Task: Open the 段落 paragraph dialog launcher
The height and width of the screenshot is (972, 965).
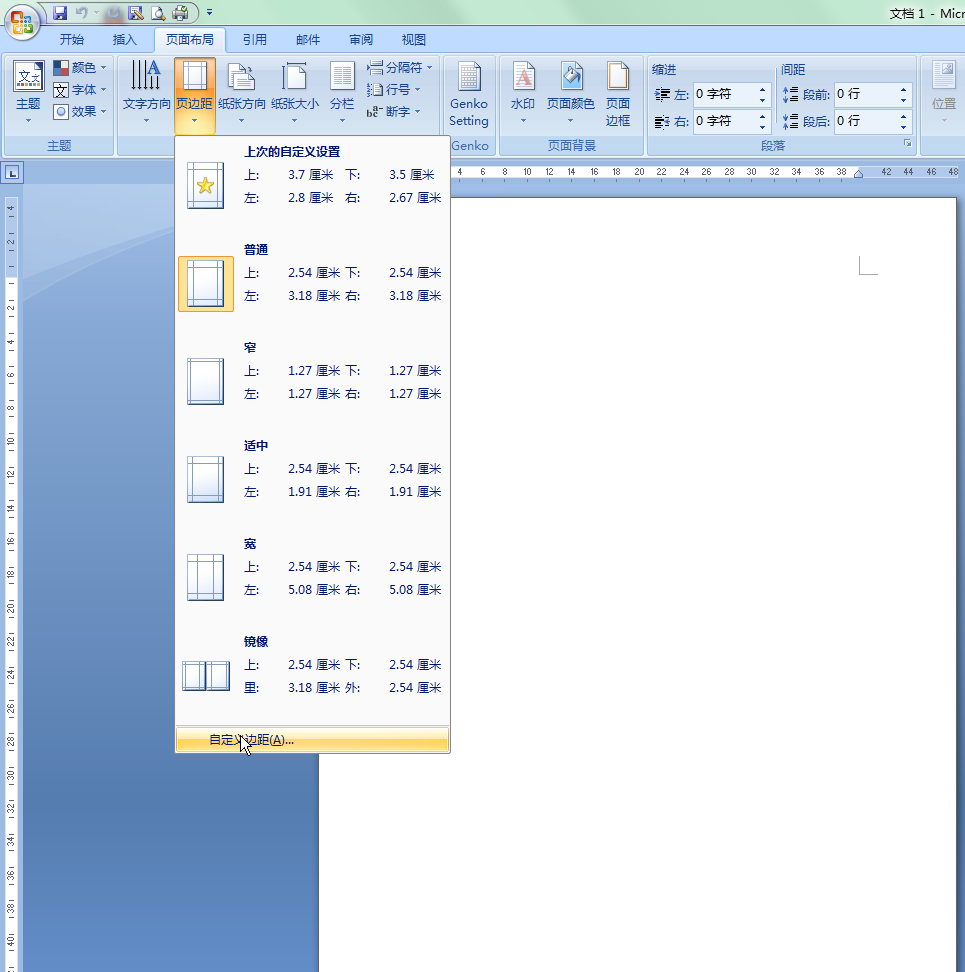Action: point(907,144)
